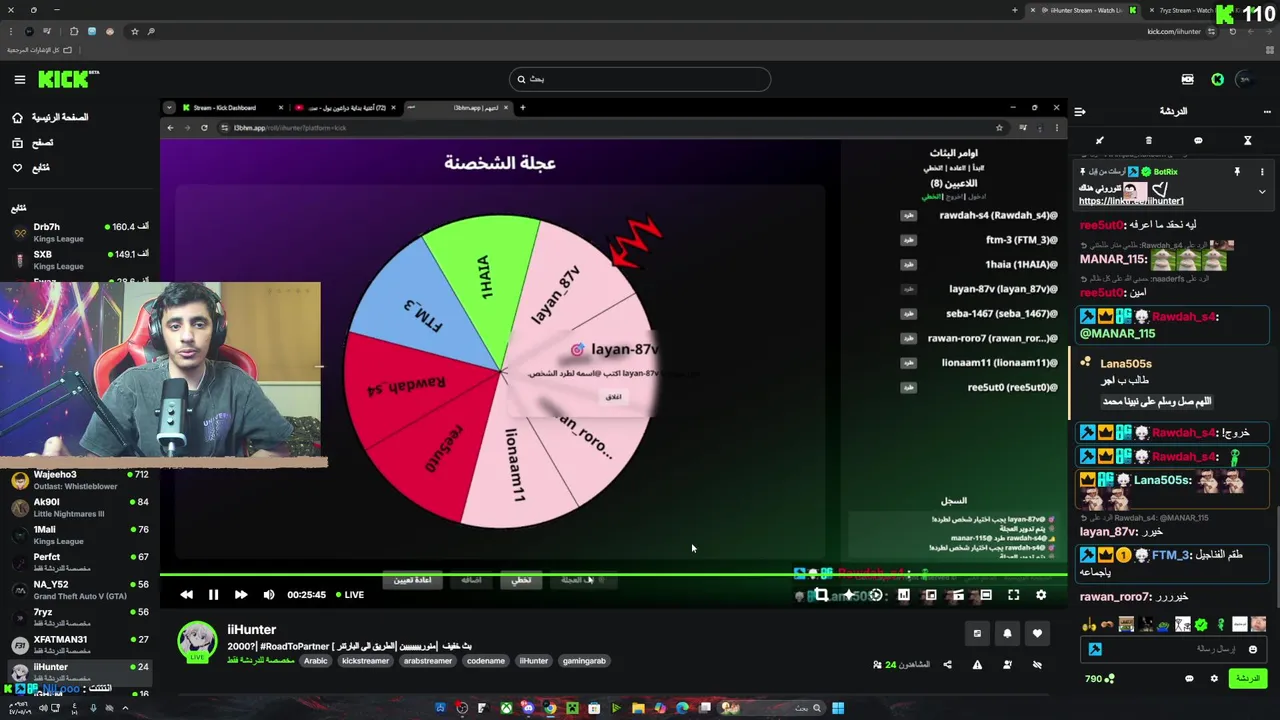Open the linktr.ee iihunter1 link
1280x720 pixels.
pos(1131,201)
